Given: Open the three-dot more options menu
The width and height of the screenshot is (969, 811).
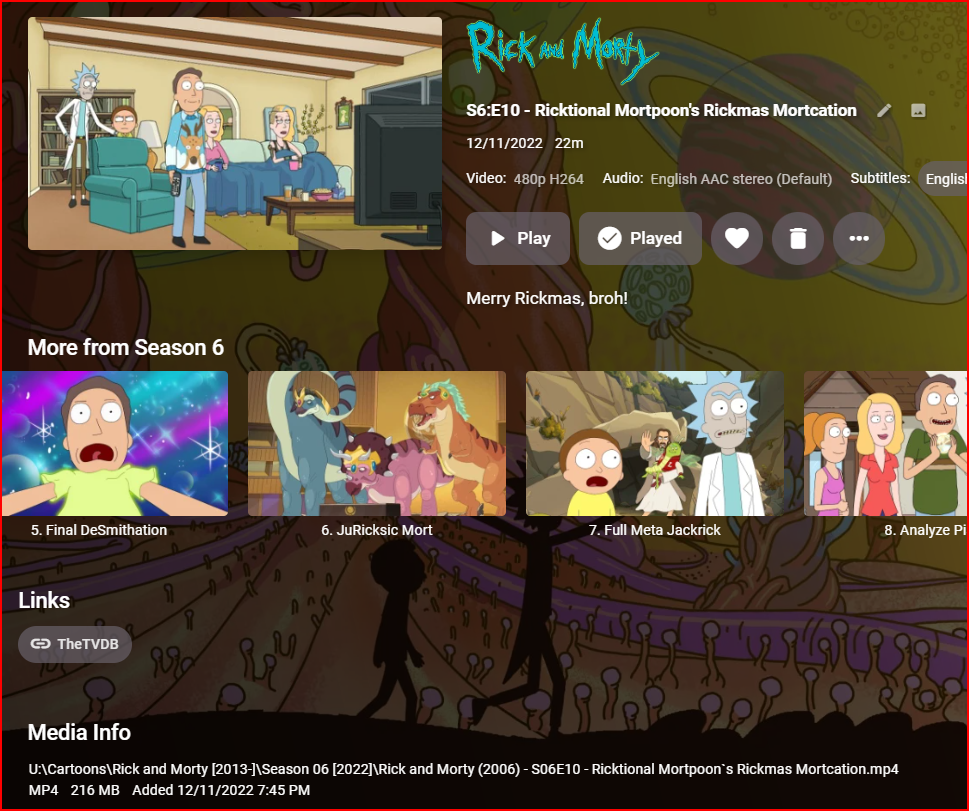Looking at the screenshot, I should click(858, 238).
